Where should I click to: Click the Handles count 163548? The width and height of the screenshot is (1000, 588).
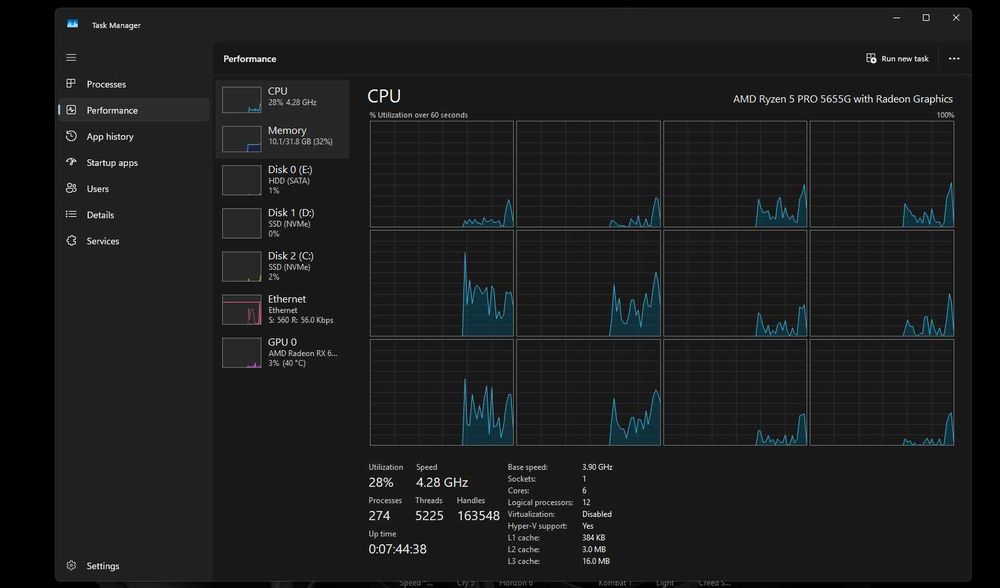[478, 515]
